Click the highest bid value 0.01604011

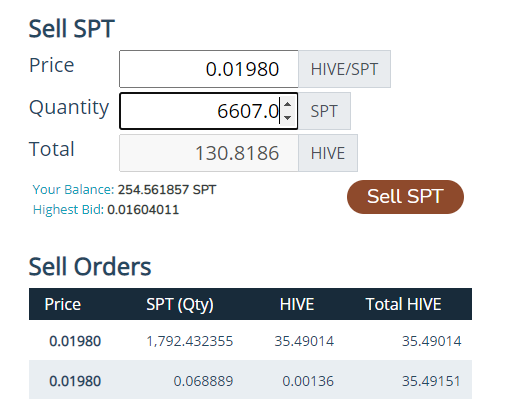click(x=143, y=210)
